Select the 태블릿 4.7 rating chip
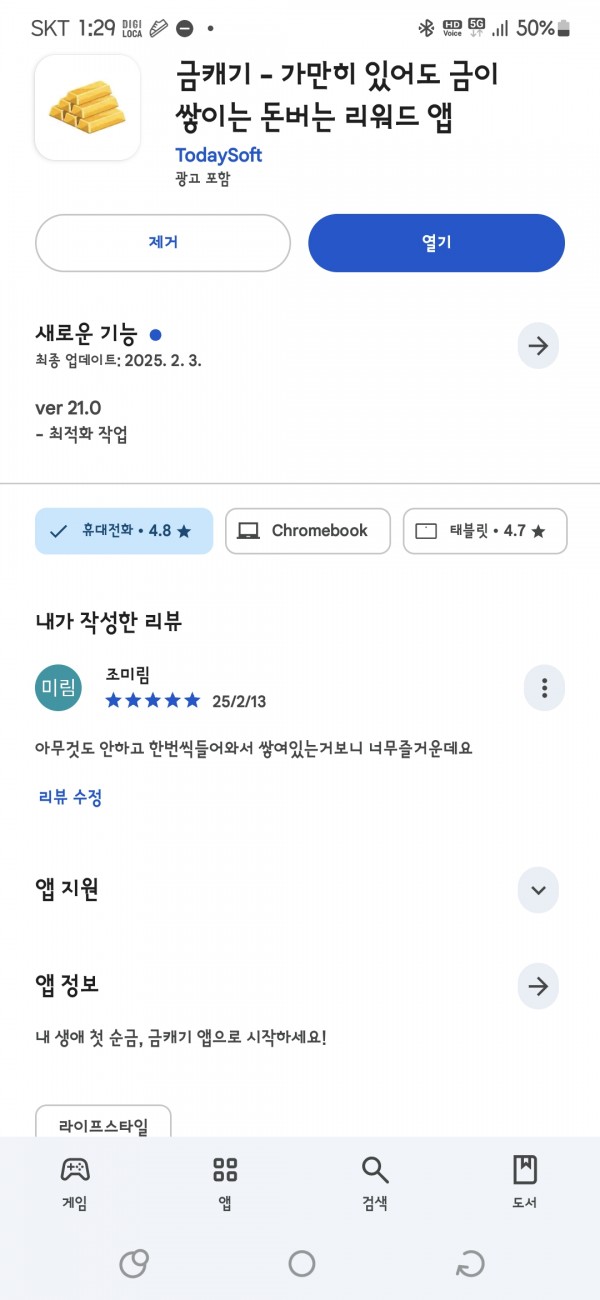This screenshot has height=1300, width=600. (485, 531)
